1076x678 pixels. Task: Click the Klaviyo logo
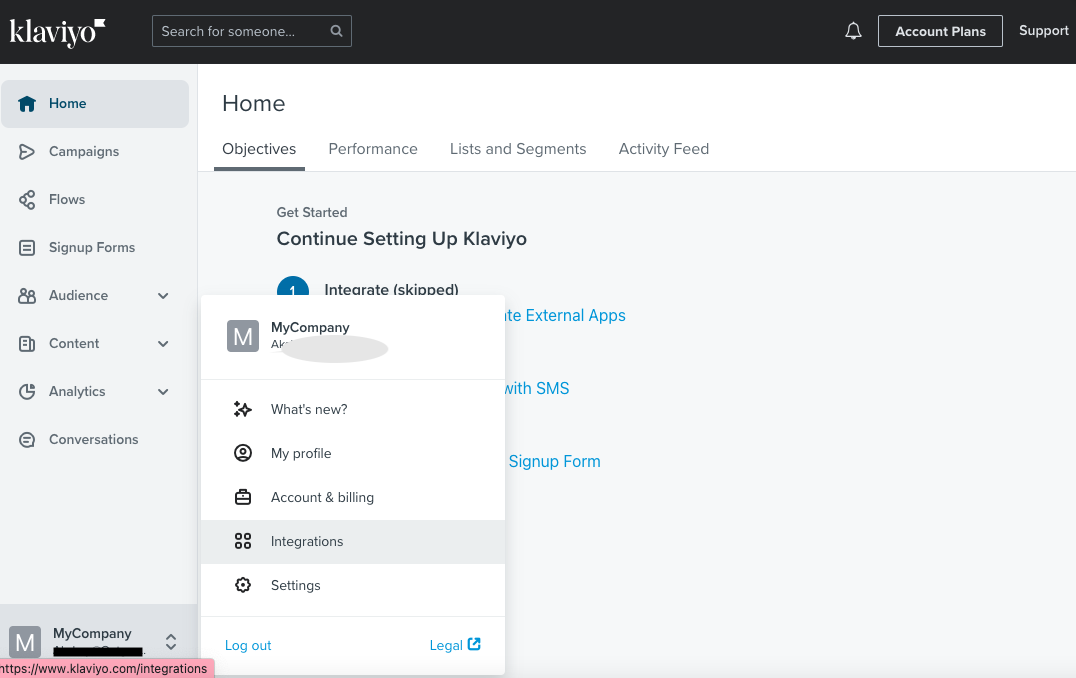click(x=58, y=32)
